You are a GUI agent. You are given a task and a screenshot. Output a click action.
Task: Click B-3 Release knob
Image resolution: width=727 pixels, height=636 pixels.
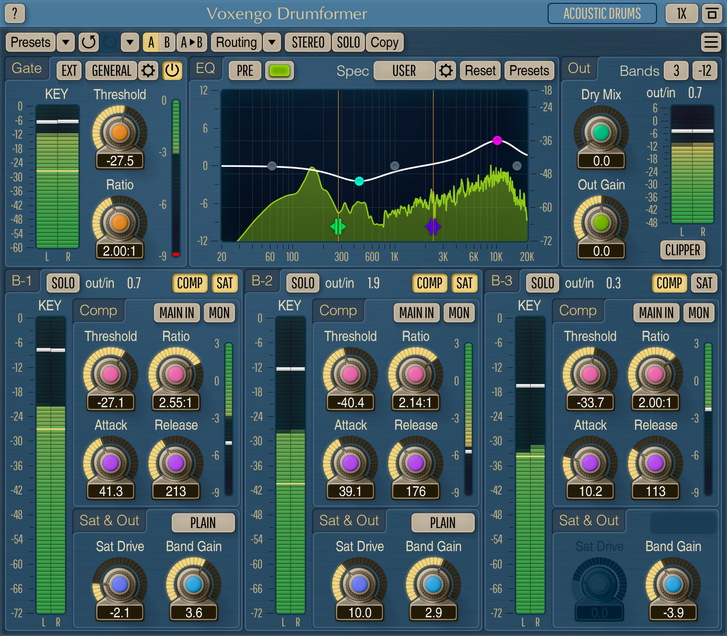[x=655, y=463]
